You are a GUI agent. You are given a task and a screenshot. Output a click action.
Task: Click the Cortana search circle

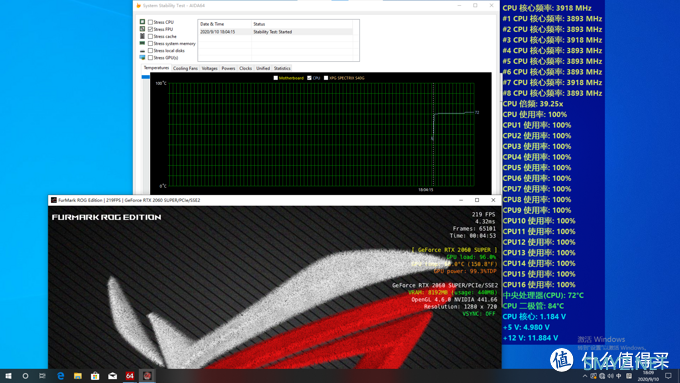(25, 376)
